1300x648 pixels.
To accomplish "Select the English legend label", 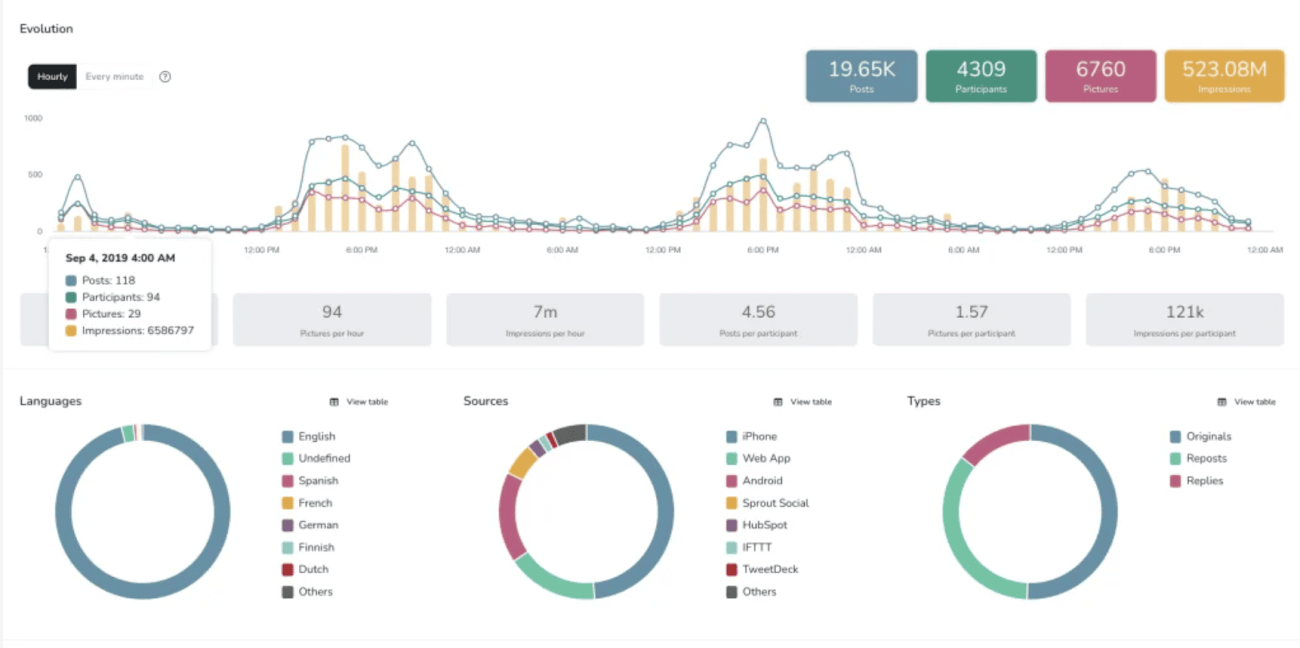I will pyautogui.click(x=317, y=437).
